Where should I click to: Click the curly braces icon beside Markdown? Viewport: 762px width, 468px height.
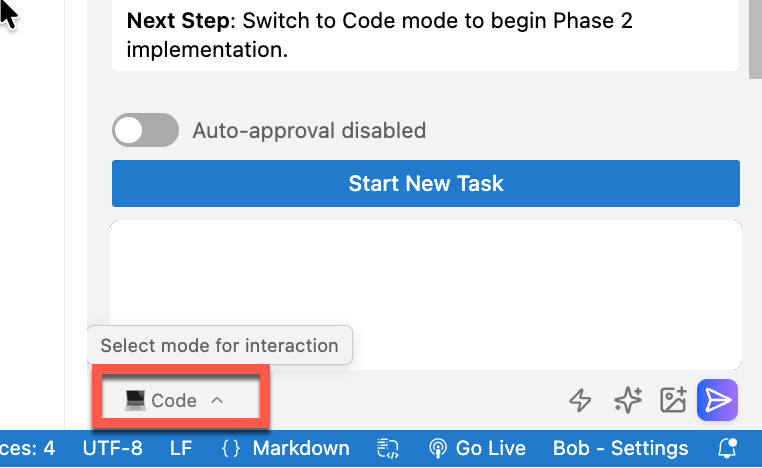[x=231, y=448]
